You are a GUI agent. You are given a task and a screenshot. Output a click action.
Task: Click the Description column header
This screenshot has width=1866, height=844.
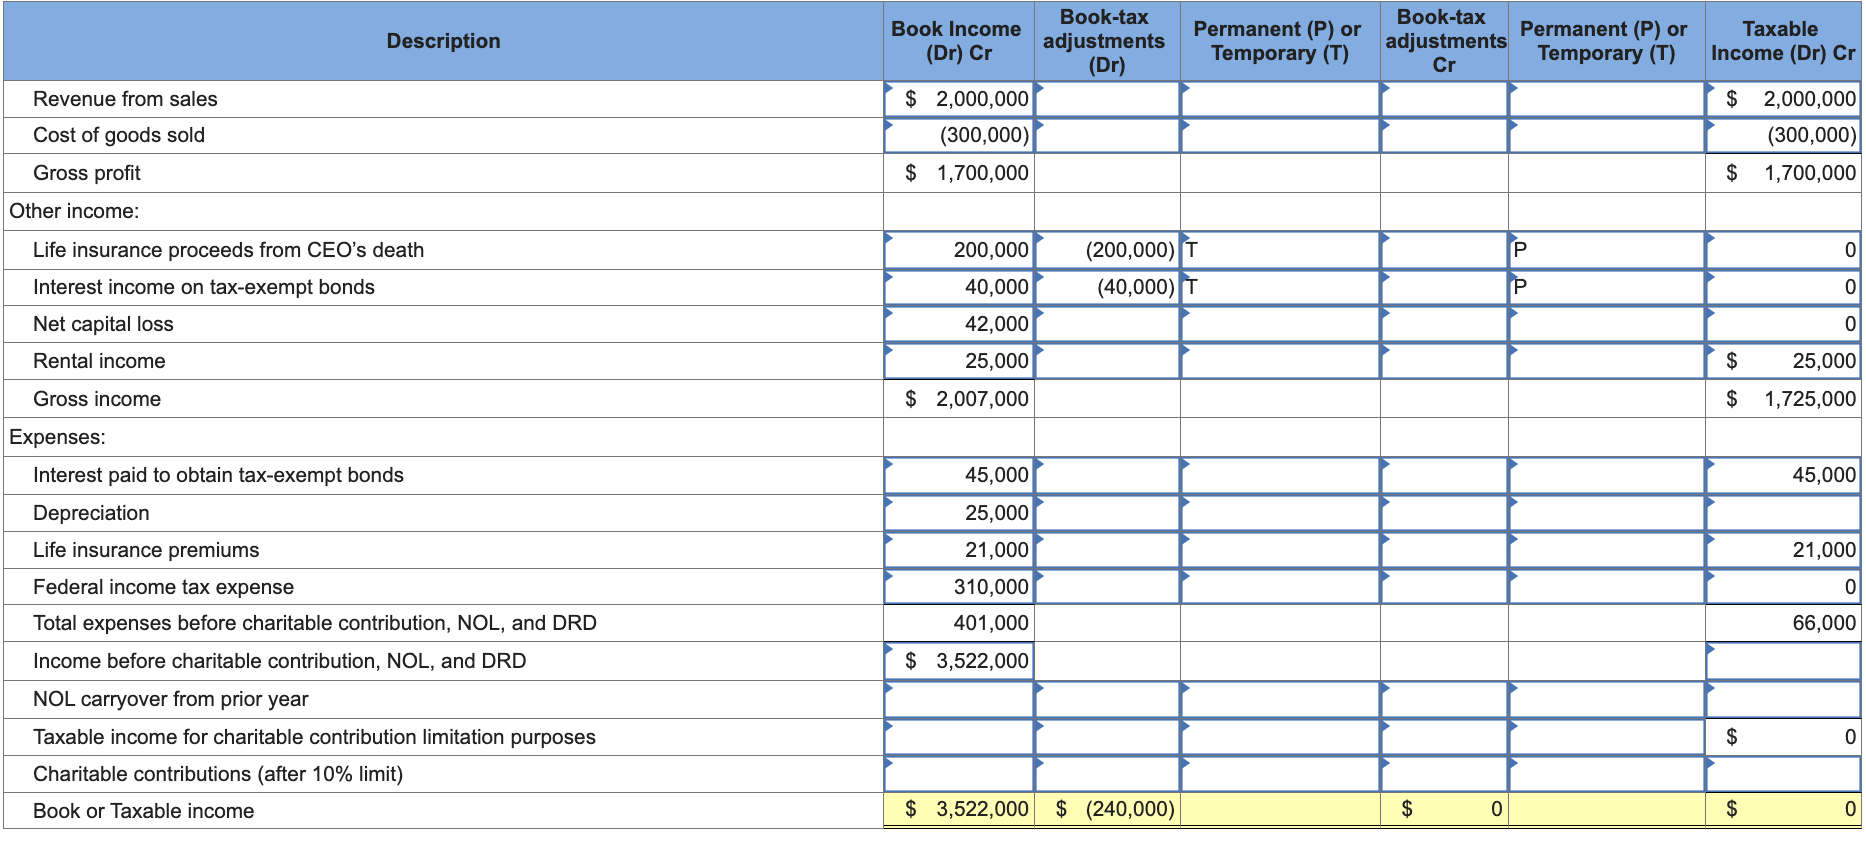click(443, 41)
